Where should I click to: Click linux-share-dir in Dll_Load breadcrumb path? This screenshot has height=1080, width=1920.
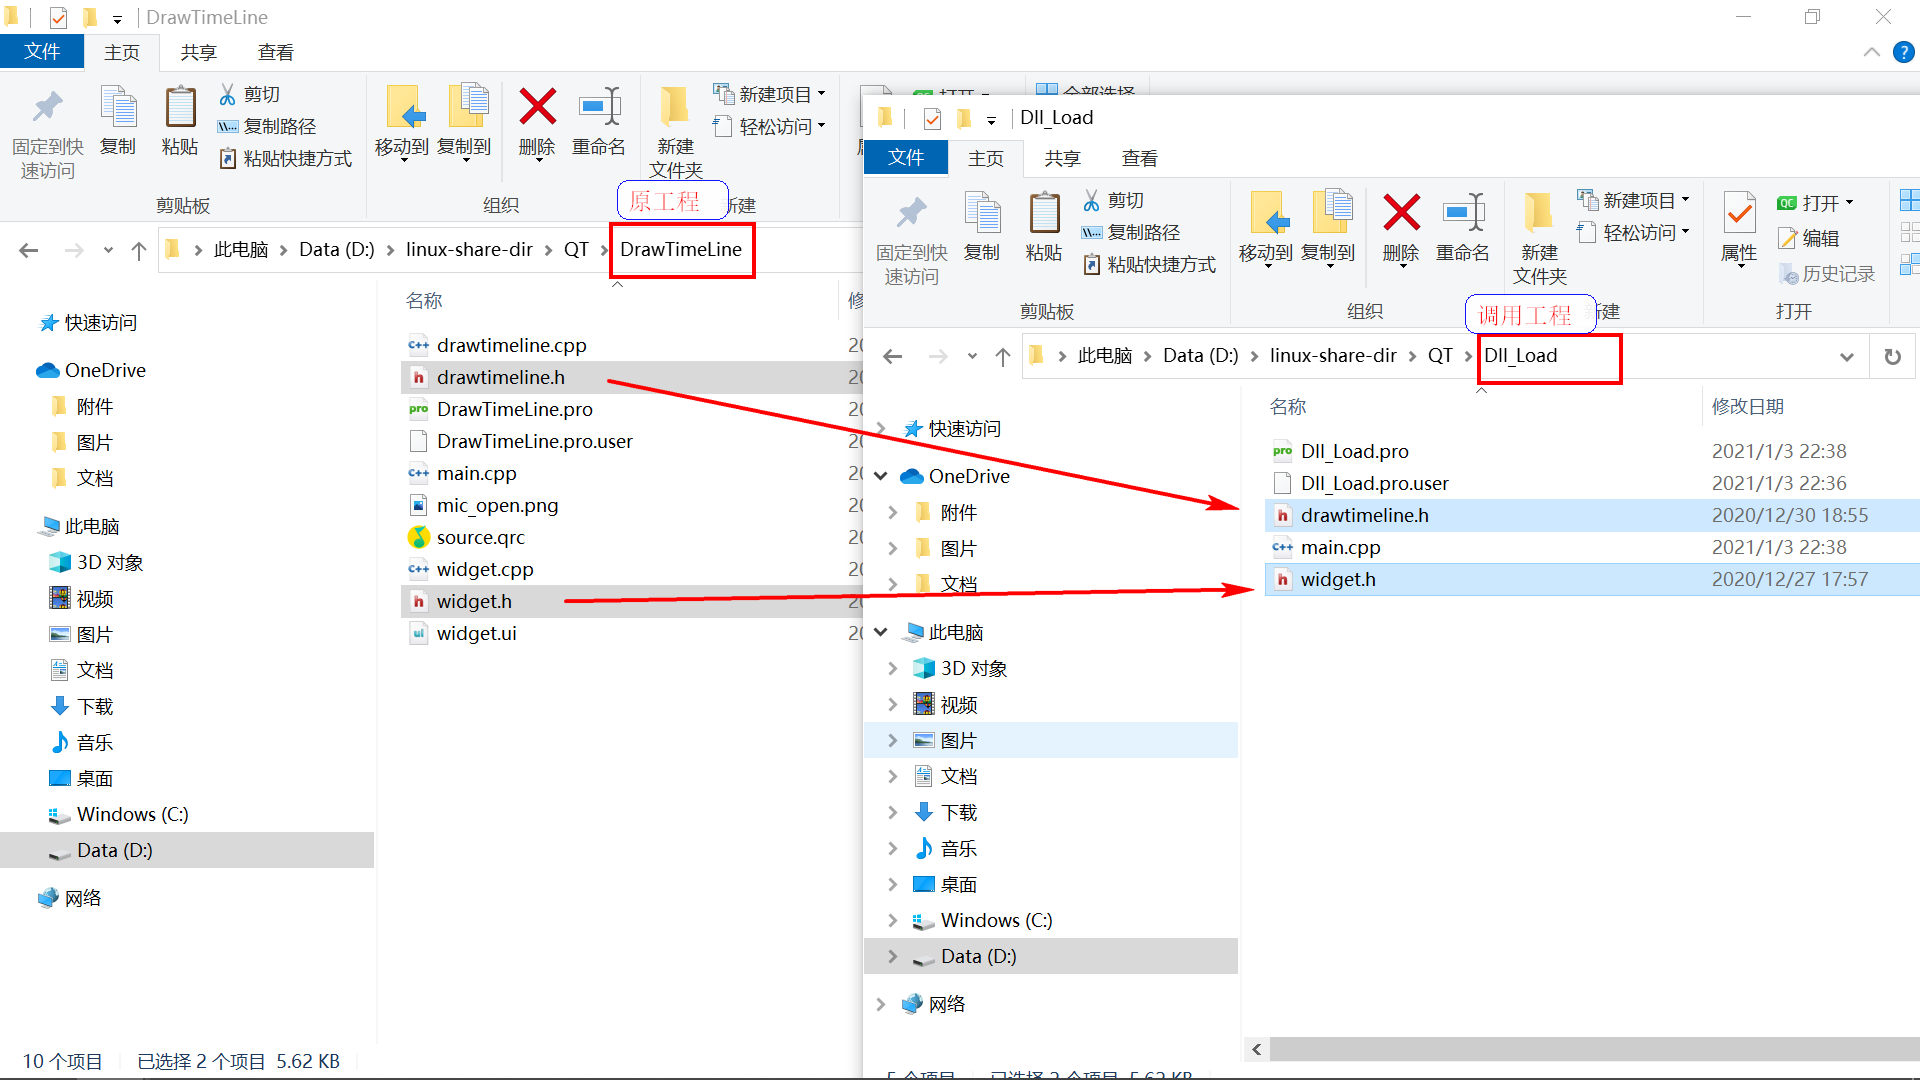(x=1332, y=356)
